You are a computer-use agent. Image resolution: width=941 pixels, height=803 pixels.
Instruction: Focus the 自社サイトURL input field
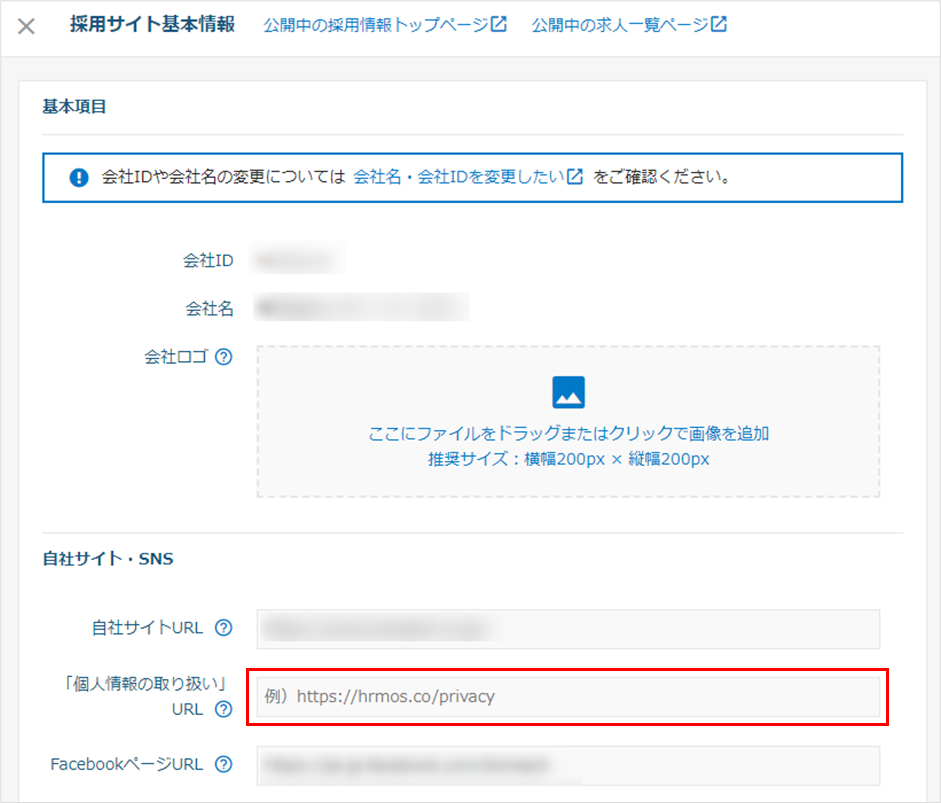click(568, 629)
